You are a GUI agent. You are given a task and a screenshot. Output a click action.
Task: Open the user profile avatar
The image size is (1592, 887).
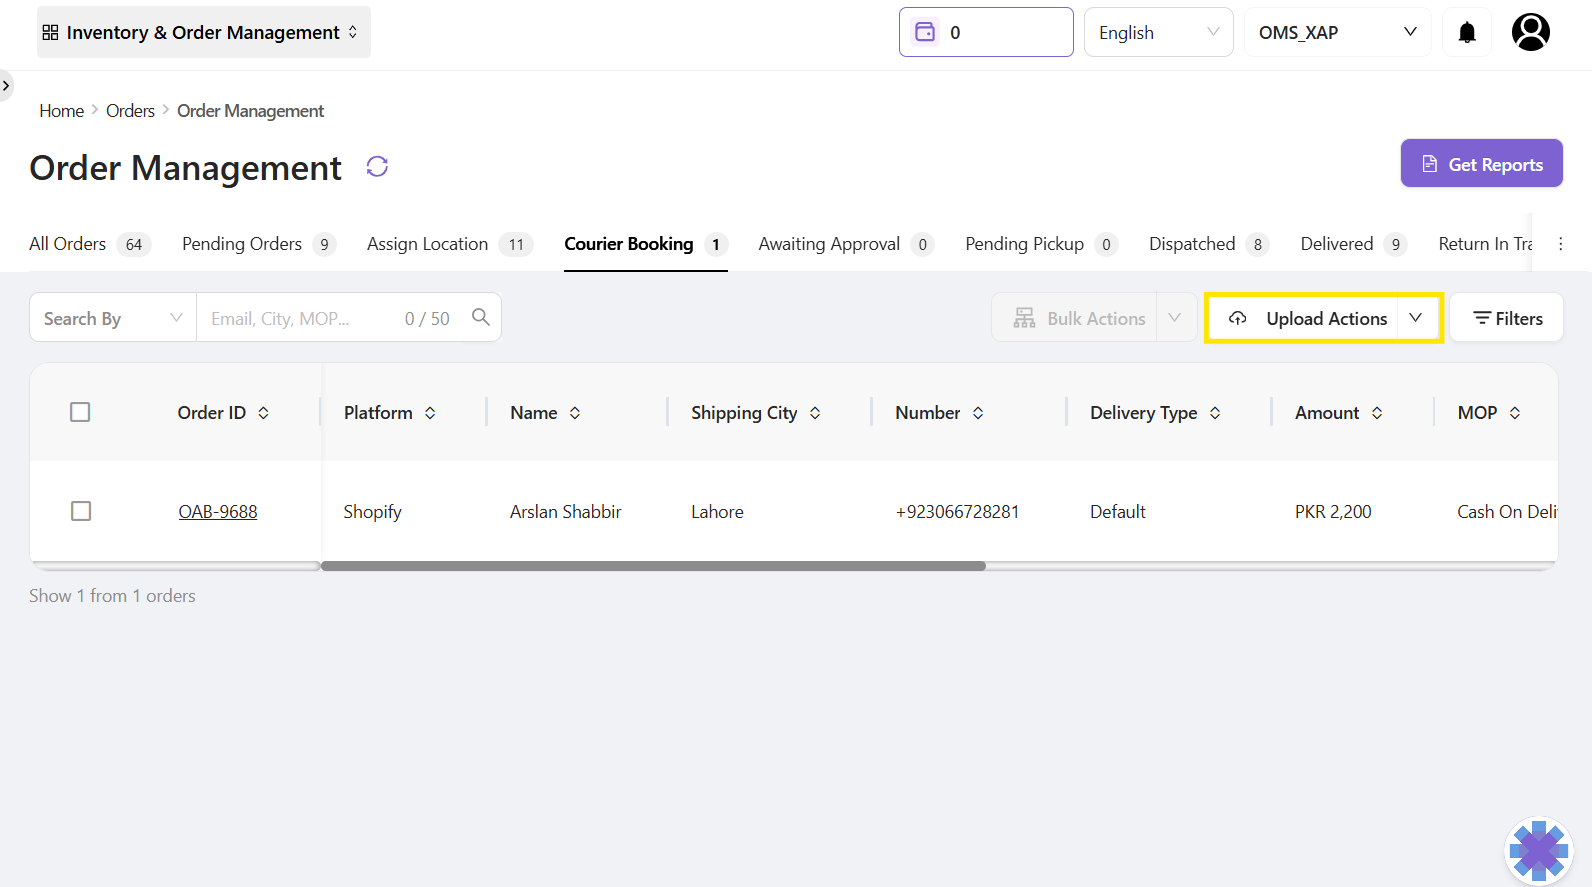pyautogui.click(x=1530, y=33)
